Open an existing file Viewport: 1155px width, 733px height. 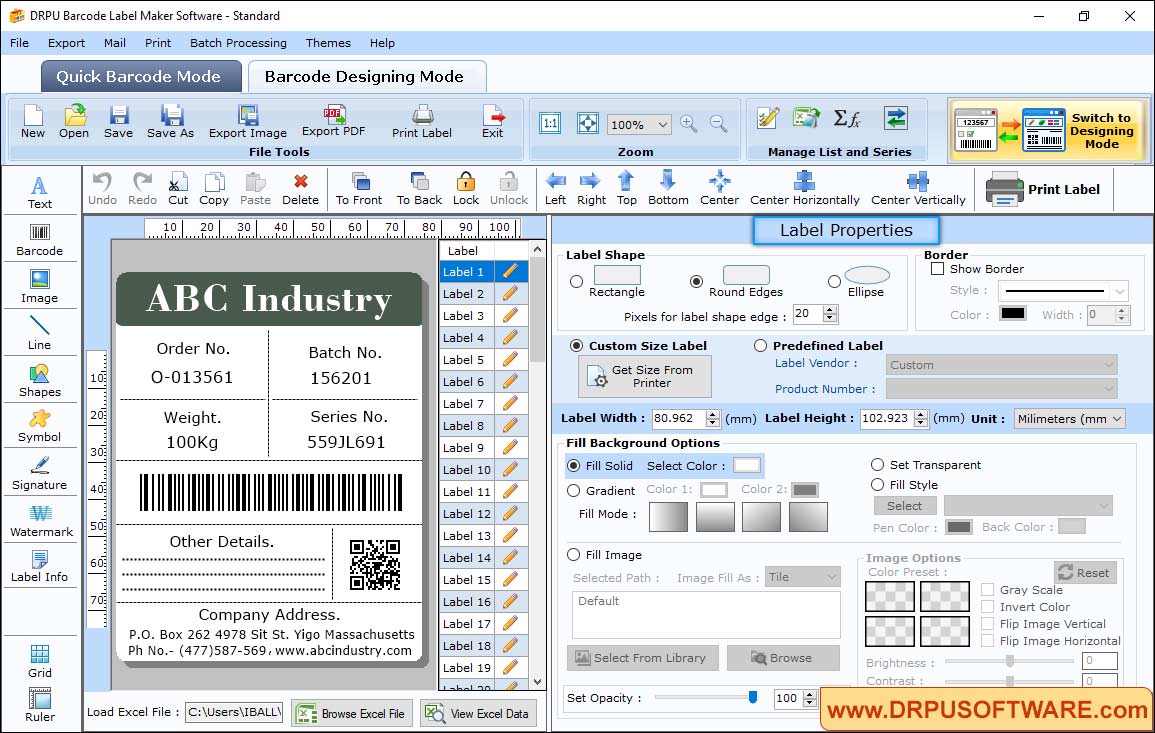coord(74,122)
